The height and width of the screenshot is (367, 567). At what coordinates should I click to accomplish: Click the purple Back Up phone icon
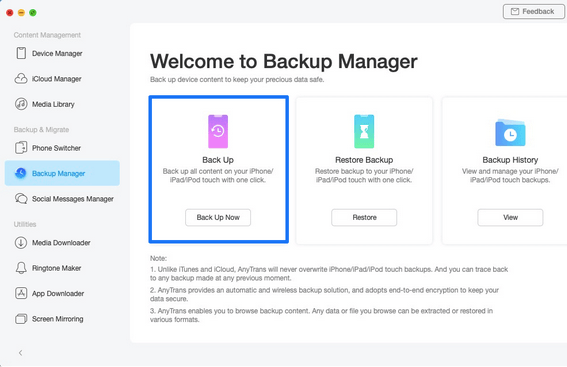pos(218,131)
